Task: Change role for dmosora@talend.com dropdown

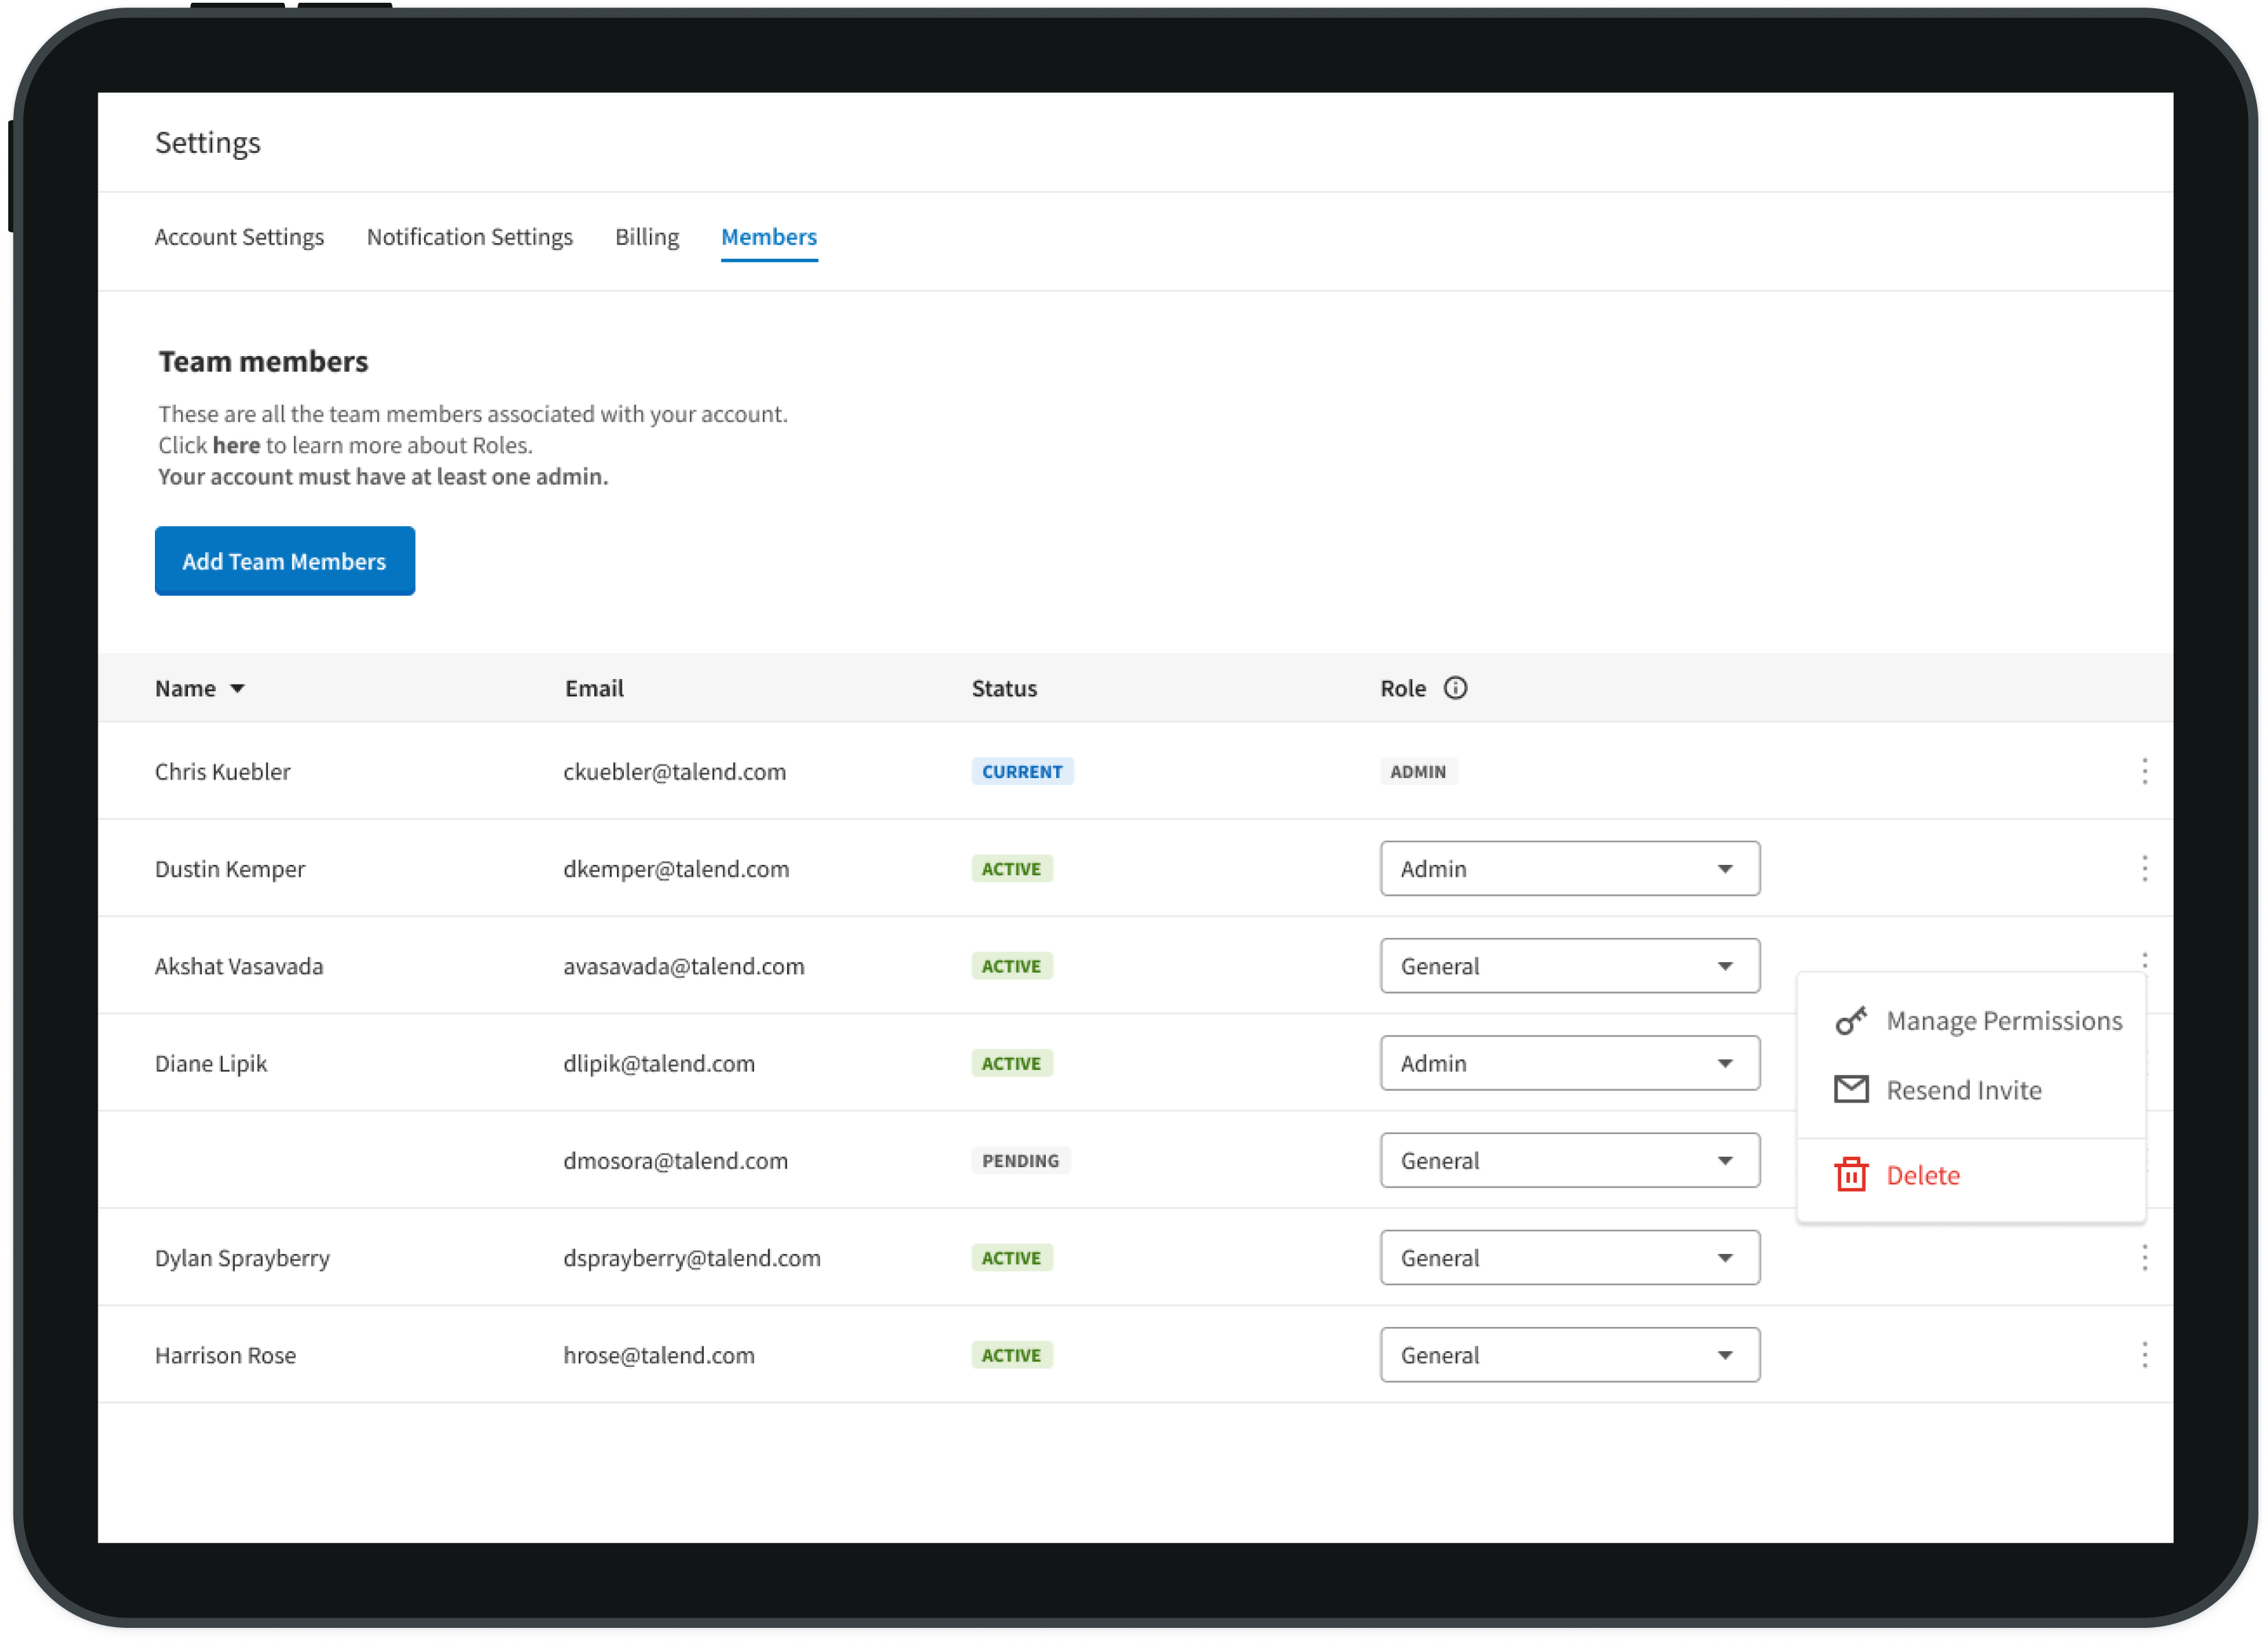Action: (x=1569, y=1160)
